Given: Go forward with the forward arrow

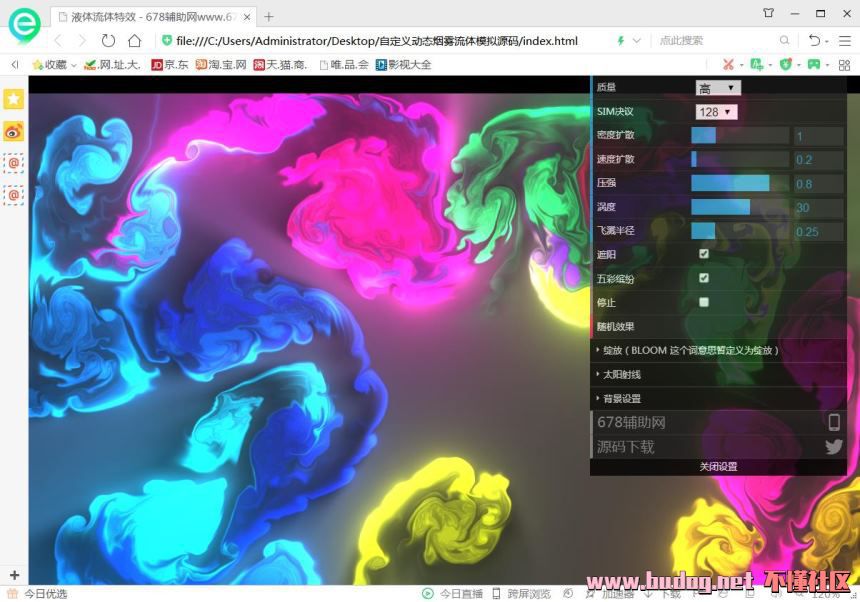Looking at the screenshot, I should click(x=82, y=41).
